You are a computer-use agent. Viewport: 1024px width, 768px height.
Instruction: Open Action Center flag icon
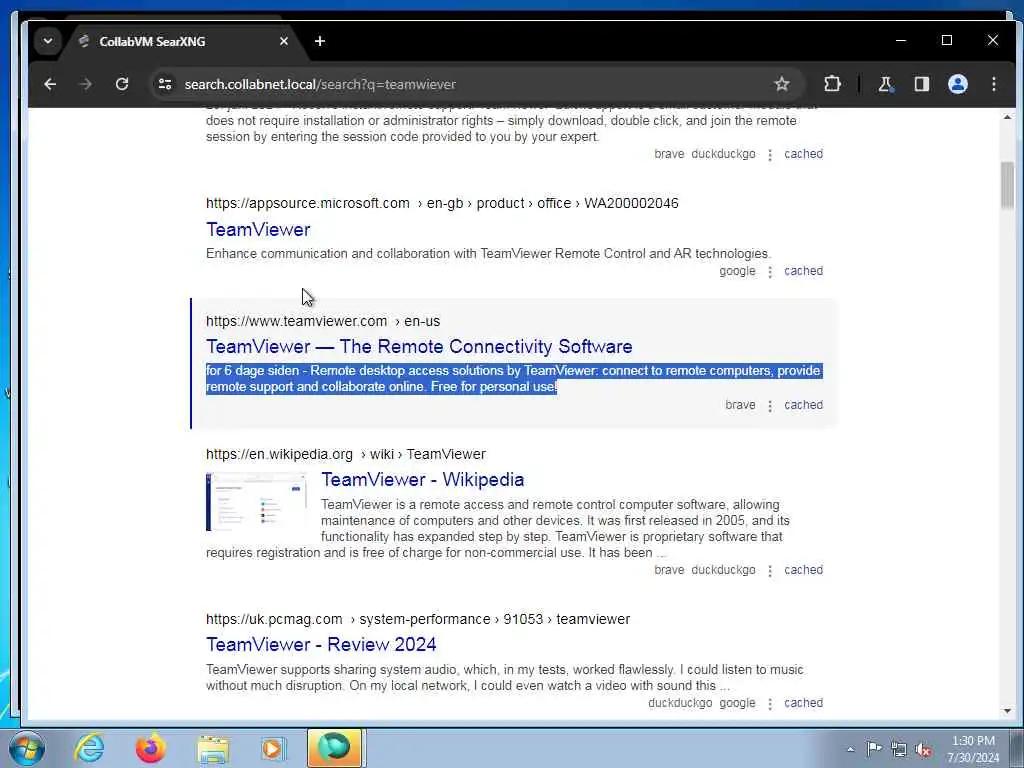pyautogui.click(x=874, y=748)
